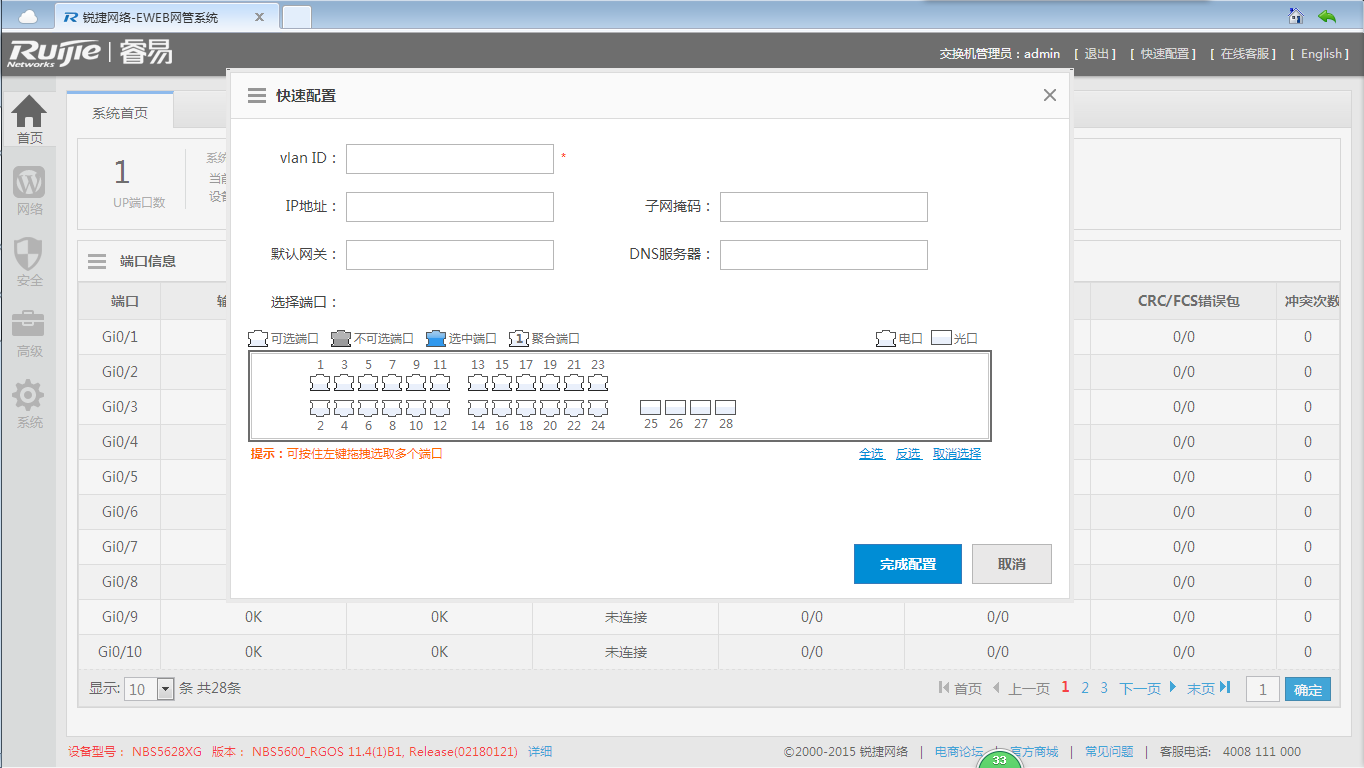1364x768 pixels.
Task: Click the IP地址 input field
Action: pyautogui.click(x=450, y=207)
